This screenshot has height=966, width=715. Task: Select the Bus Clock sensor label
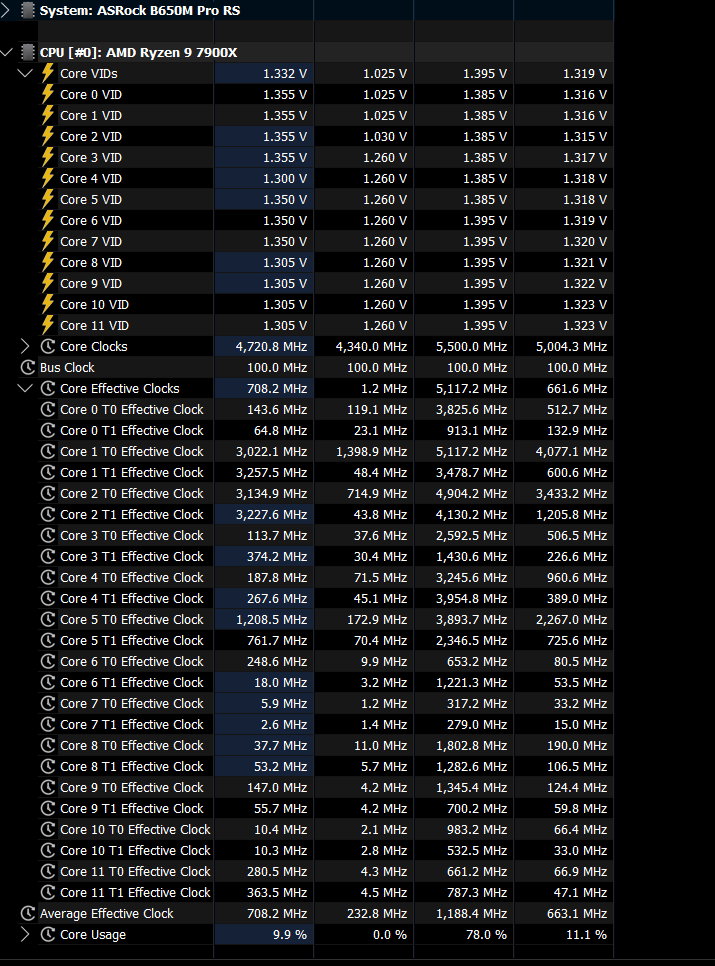pyautogui.click(x=67, y=367)
